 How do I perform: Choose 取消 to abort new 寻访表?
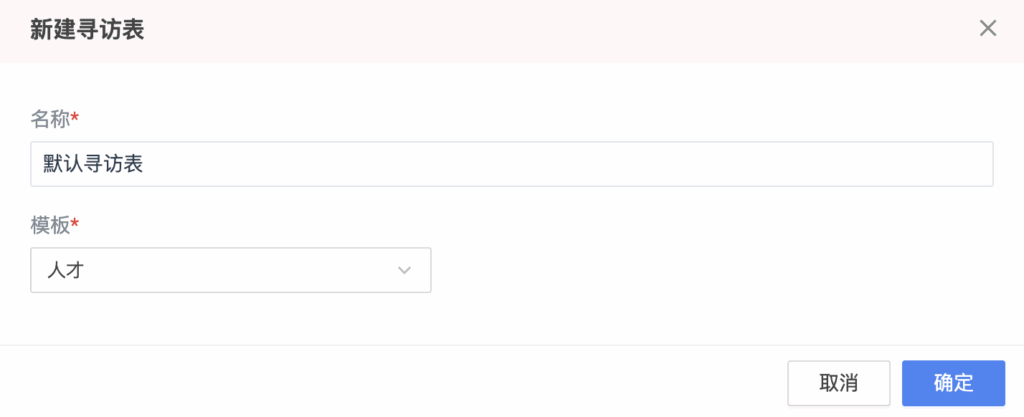pyautogui.click(x=839, y=383)
